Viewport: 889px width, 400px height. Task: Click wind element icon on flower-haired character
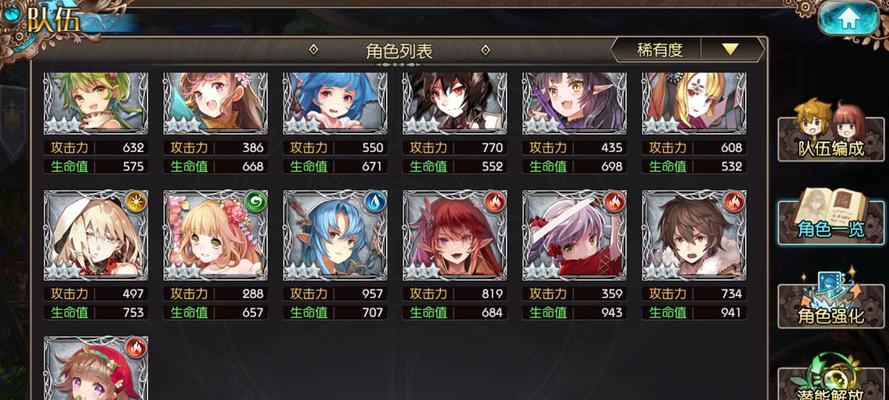coord(256,202)
